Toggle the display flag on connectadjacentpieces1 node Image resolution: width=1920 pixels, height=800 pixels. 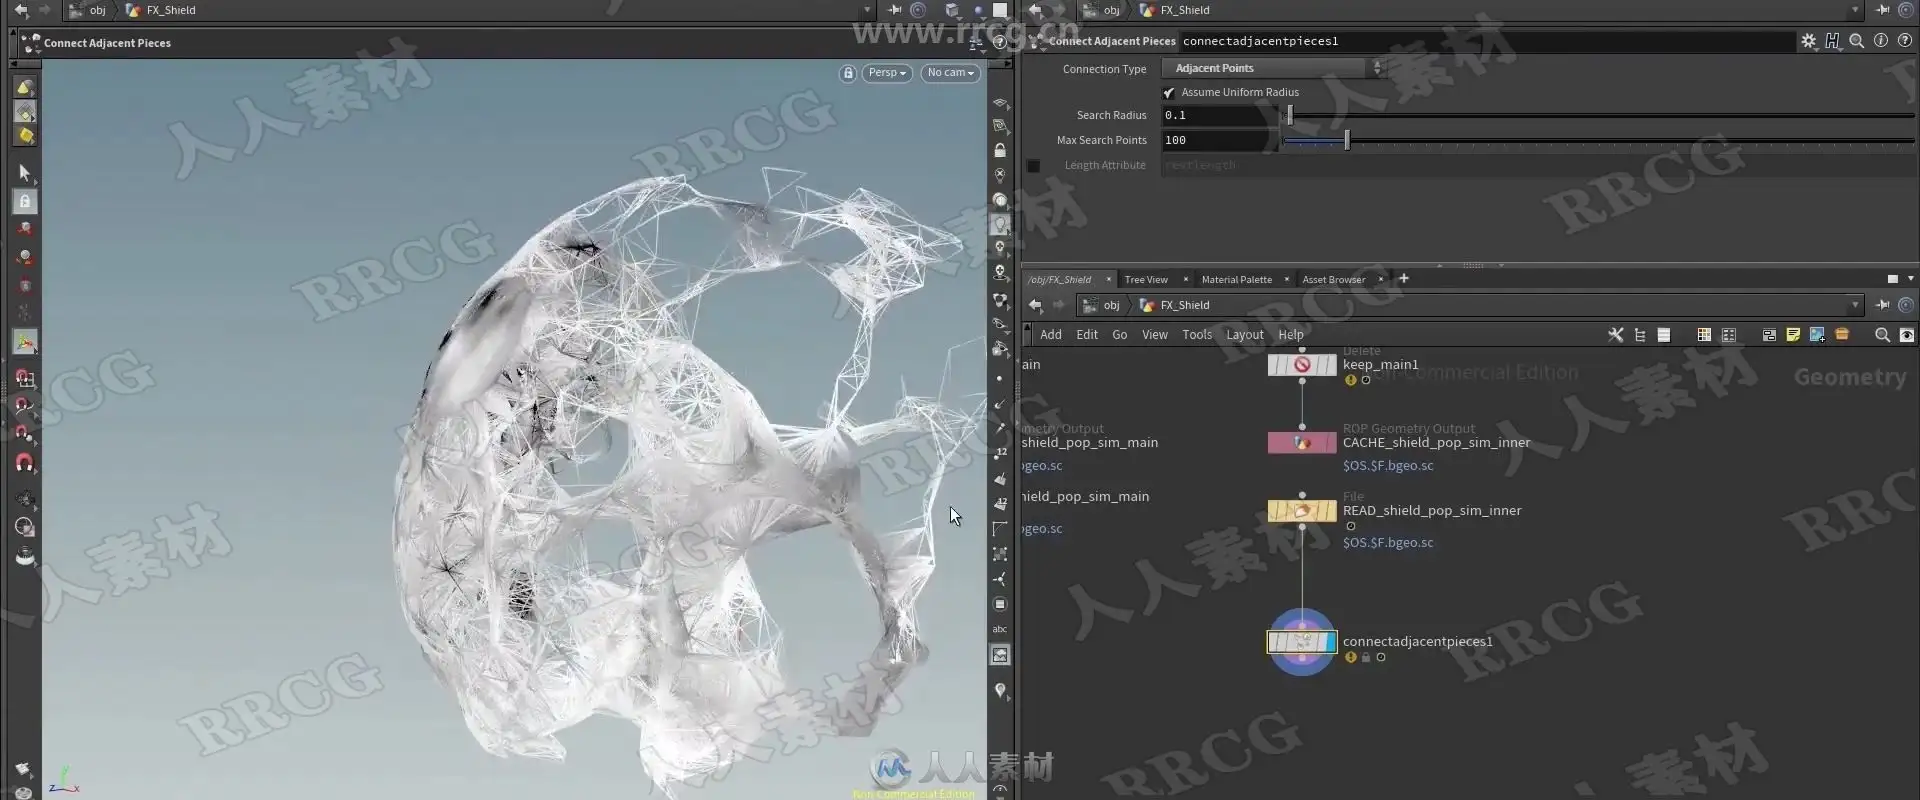coord(1330,642)
